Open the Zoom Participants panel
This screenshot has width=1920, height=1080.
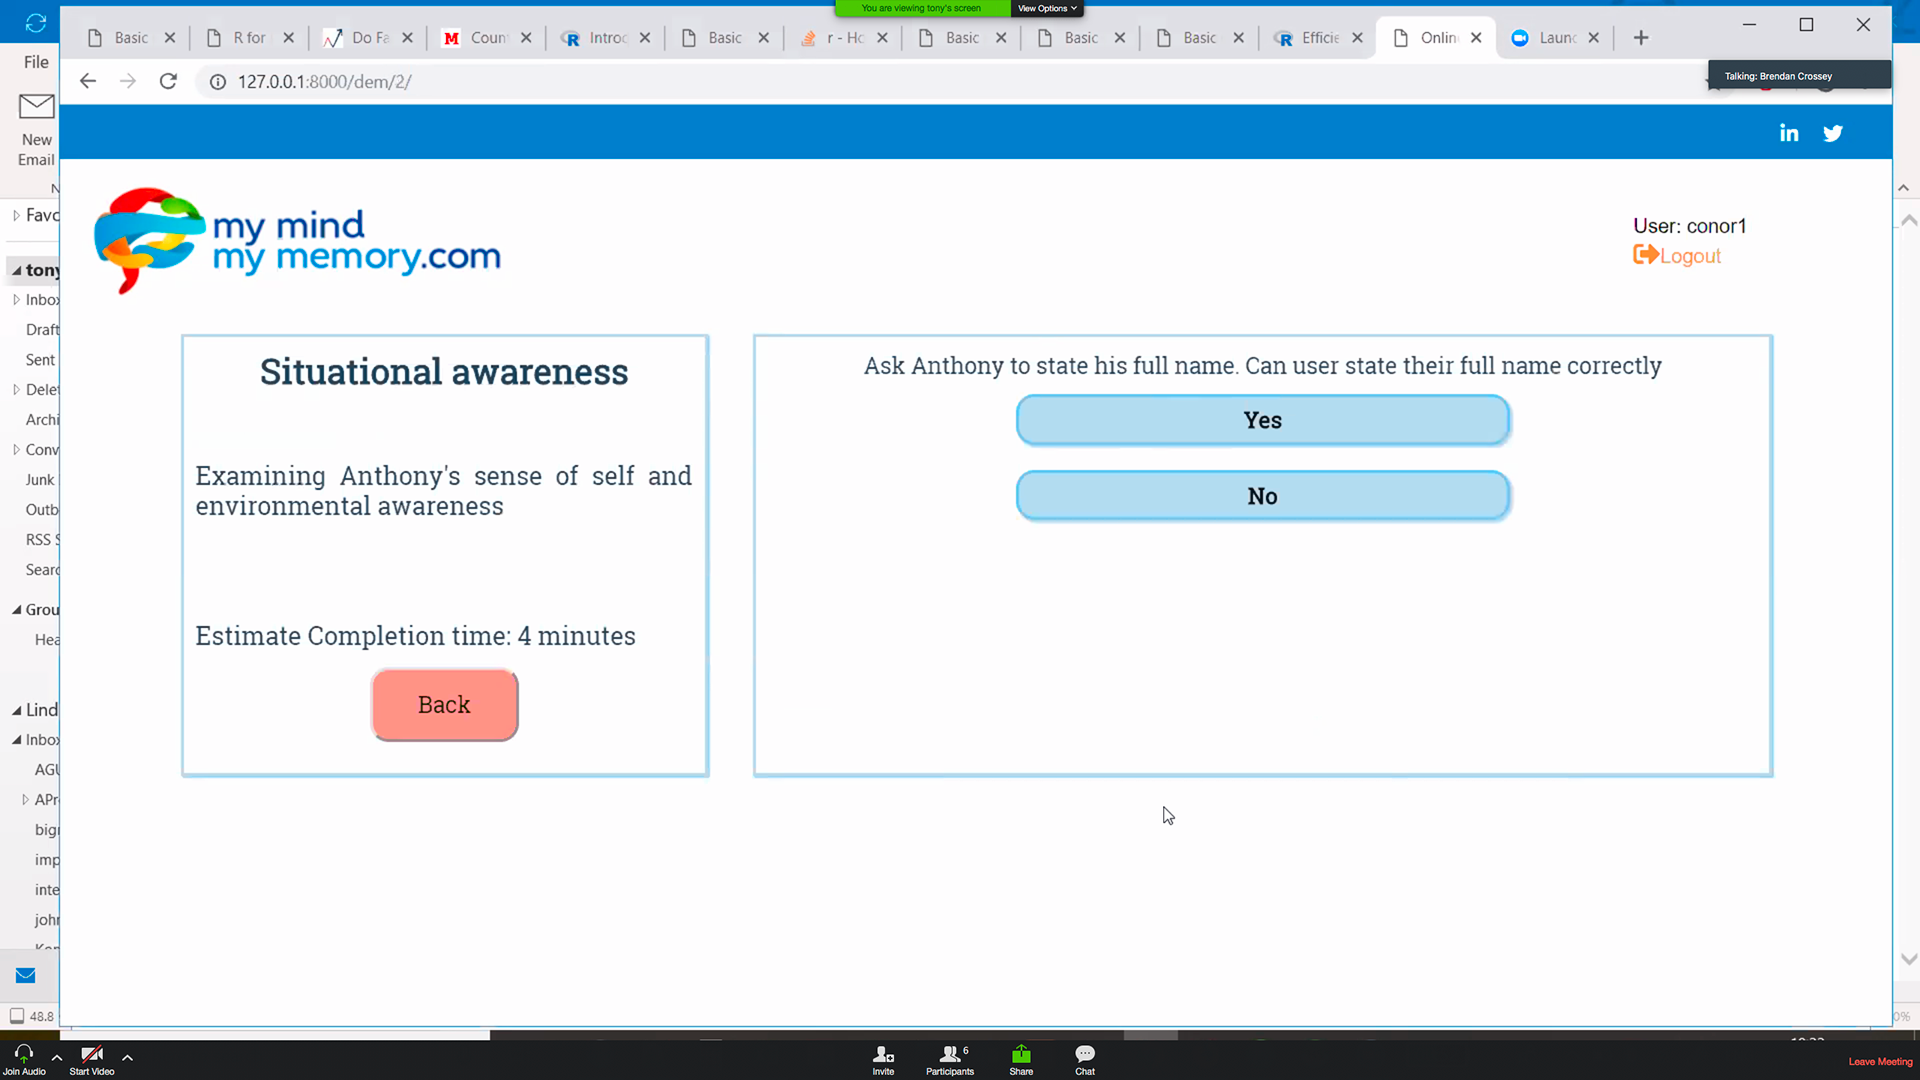tap(950, 1060)
